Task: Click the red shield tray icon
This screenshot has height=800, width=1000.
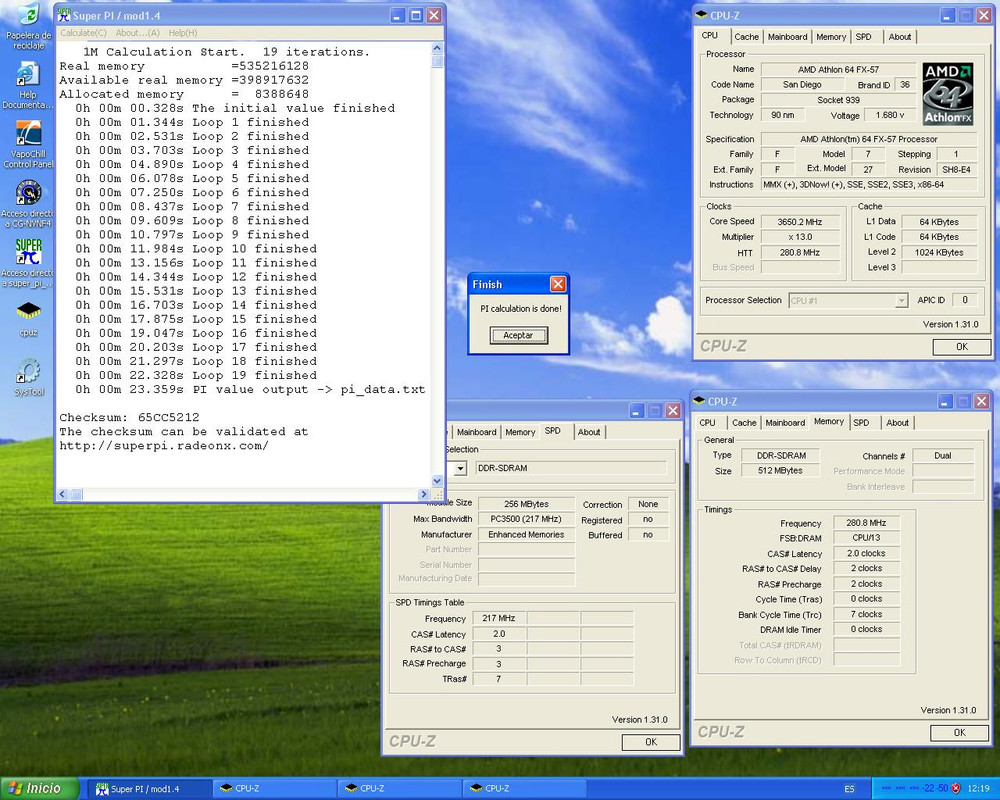Action: click(x=955, y=789)
